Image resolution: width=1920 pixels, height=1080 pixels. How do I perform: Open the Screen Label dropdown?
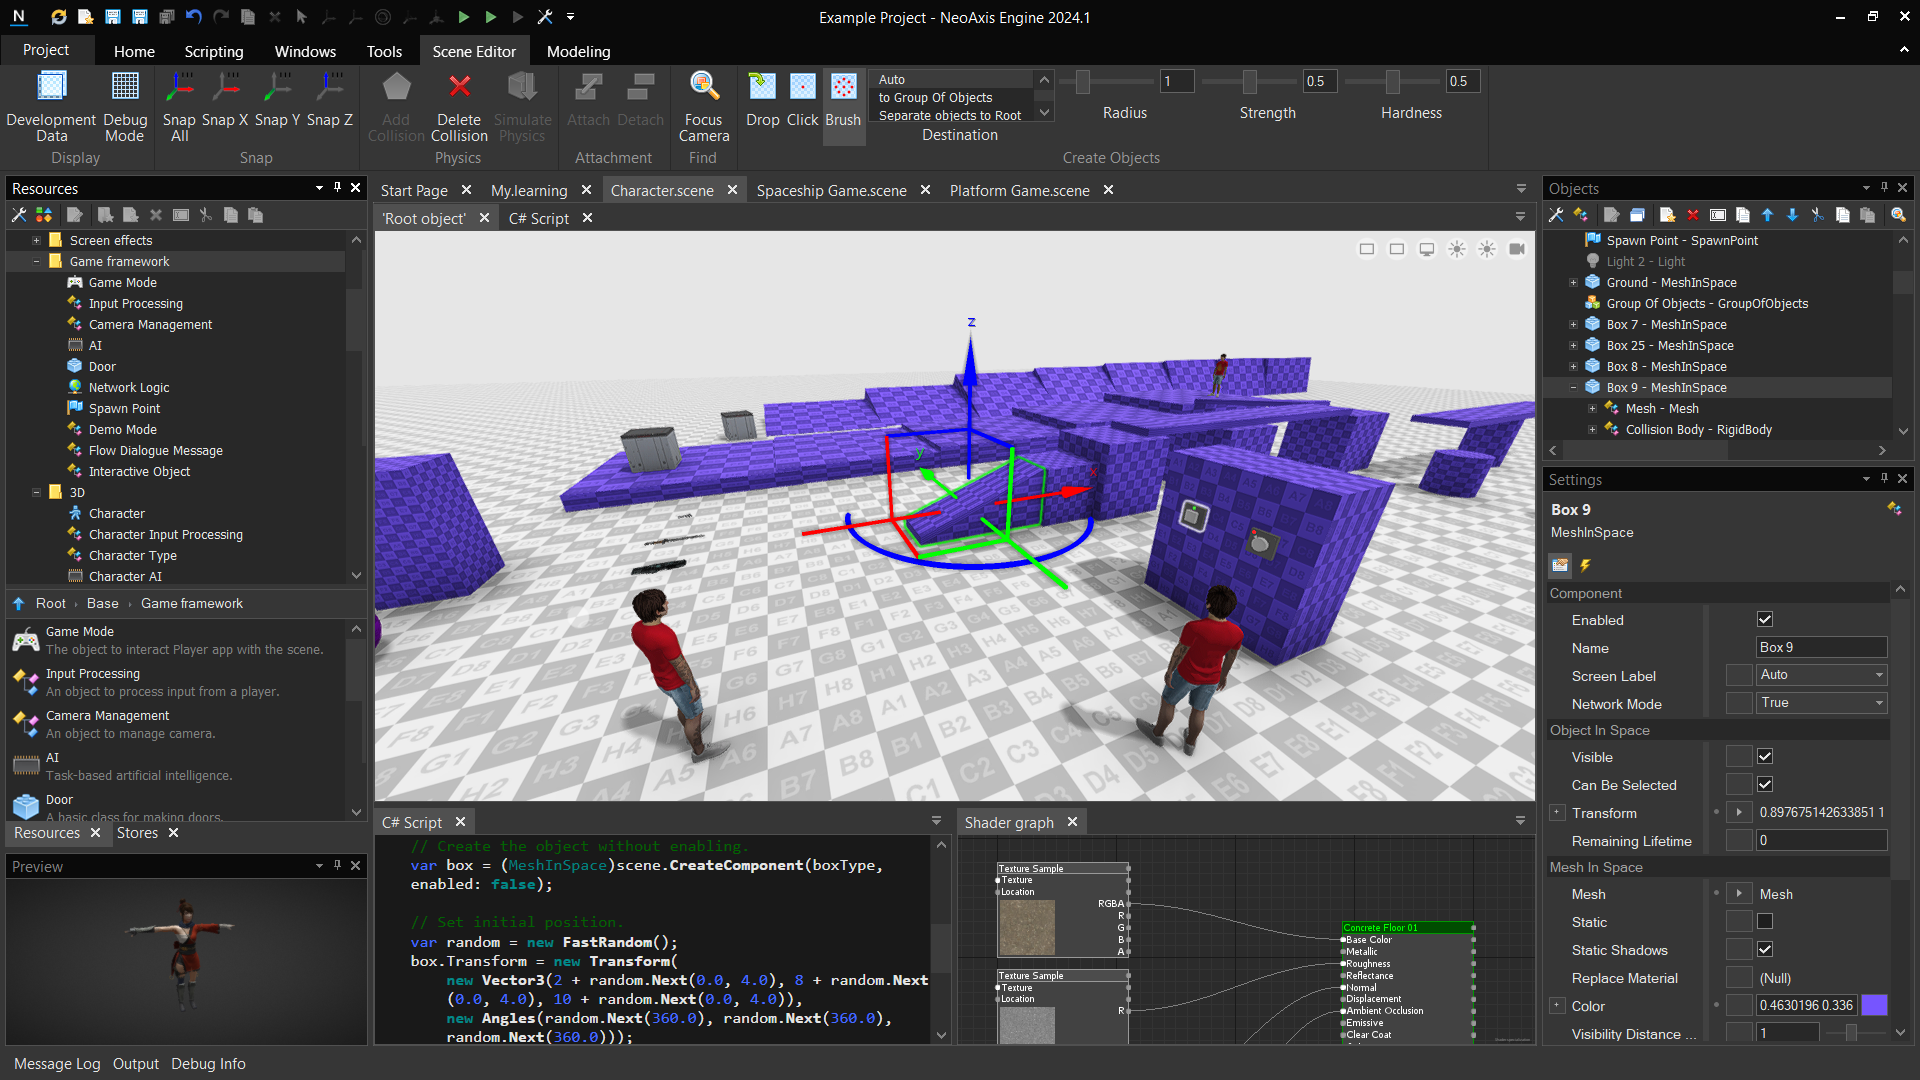(1821, 675)
